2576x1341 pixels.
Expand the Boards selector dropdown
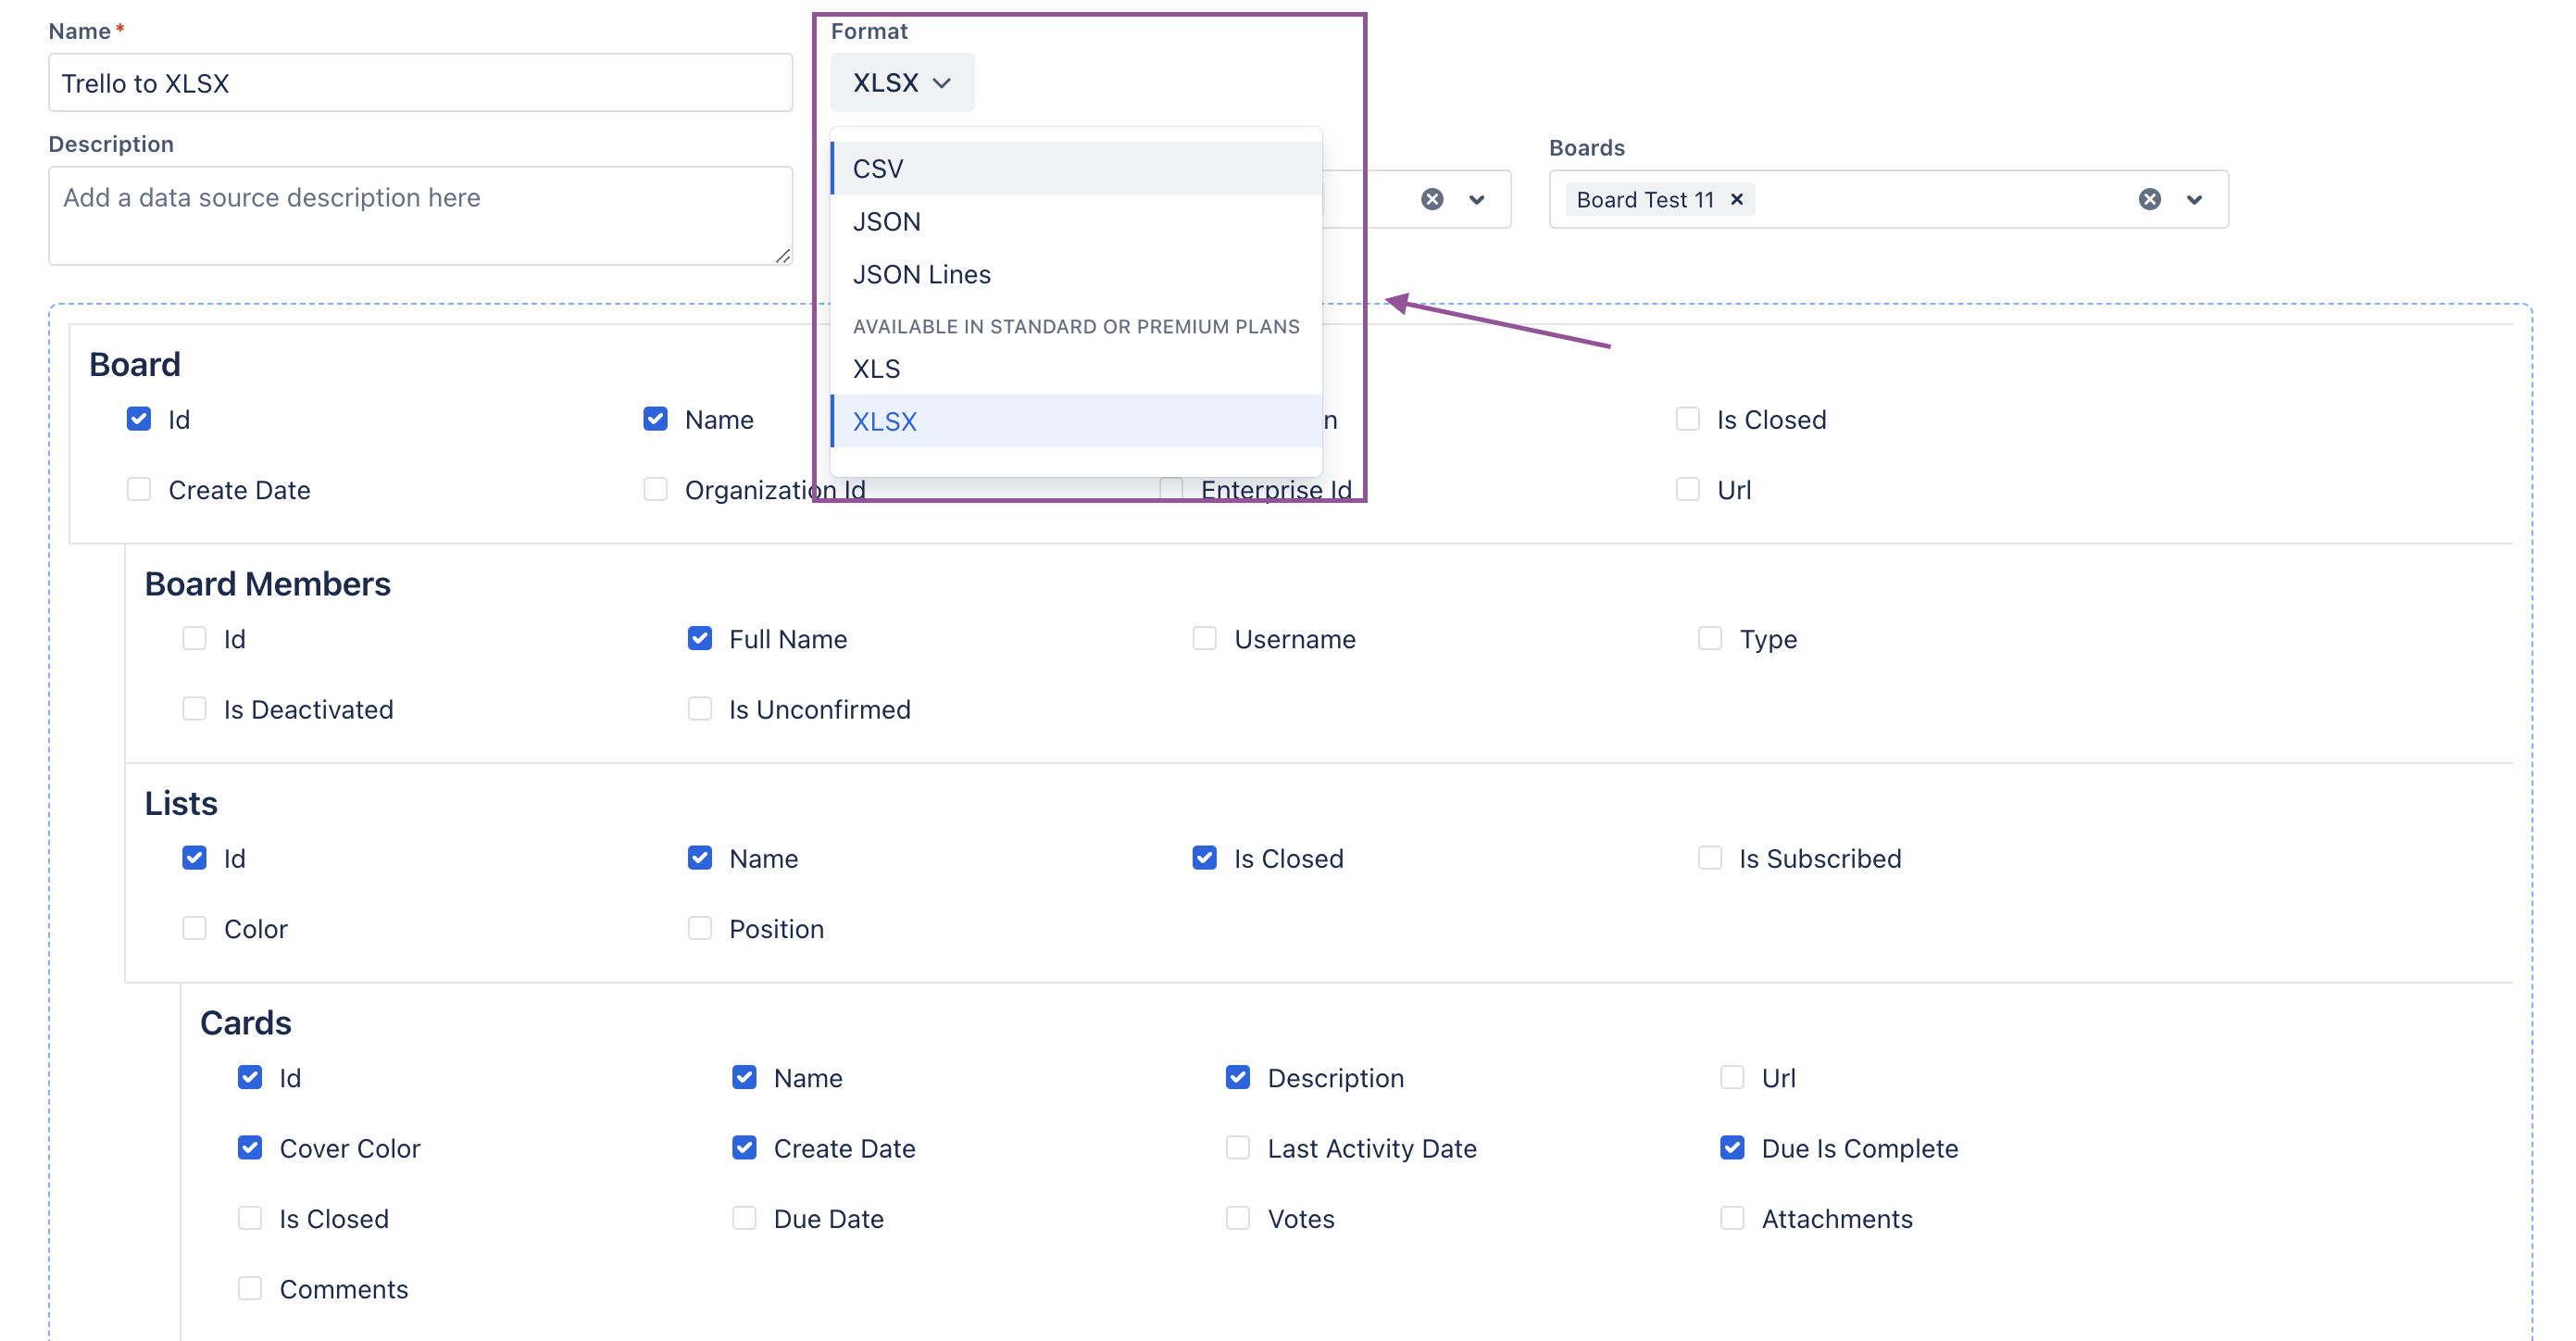pyautogui.click(x=2198, y=197)
